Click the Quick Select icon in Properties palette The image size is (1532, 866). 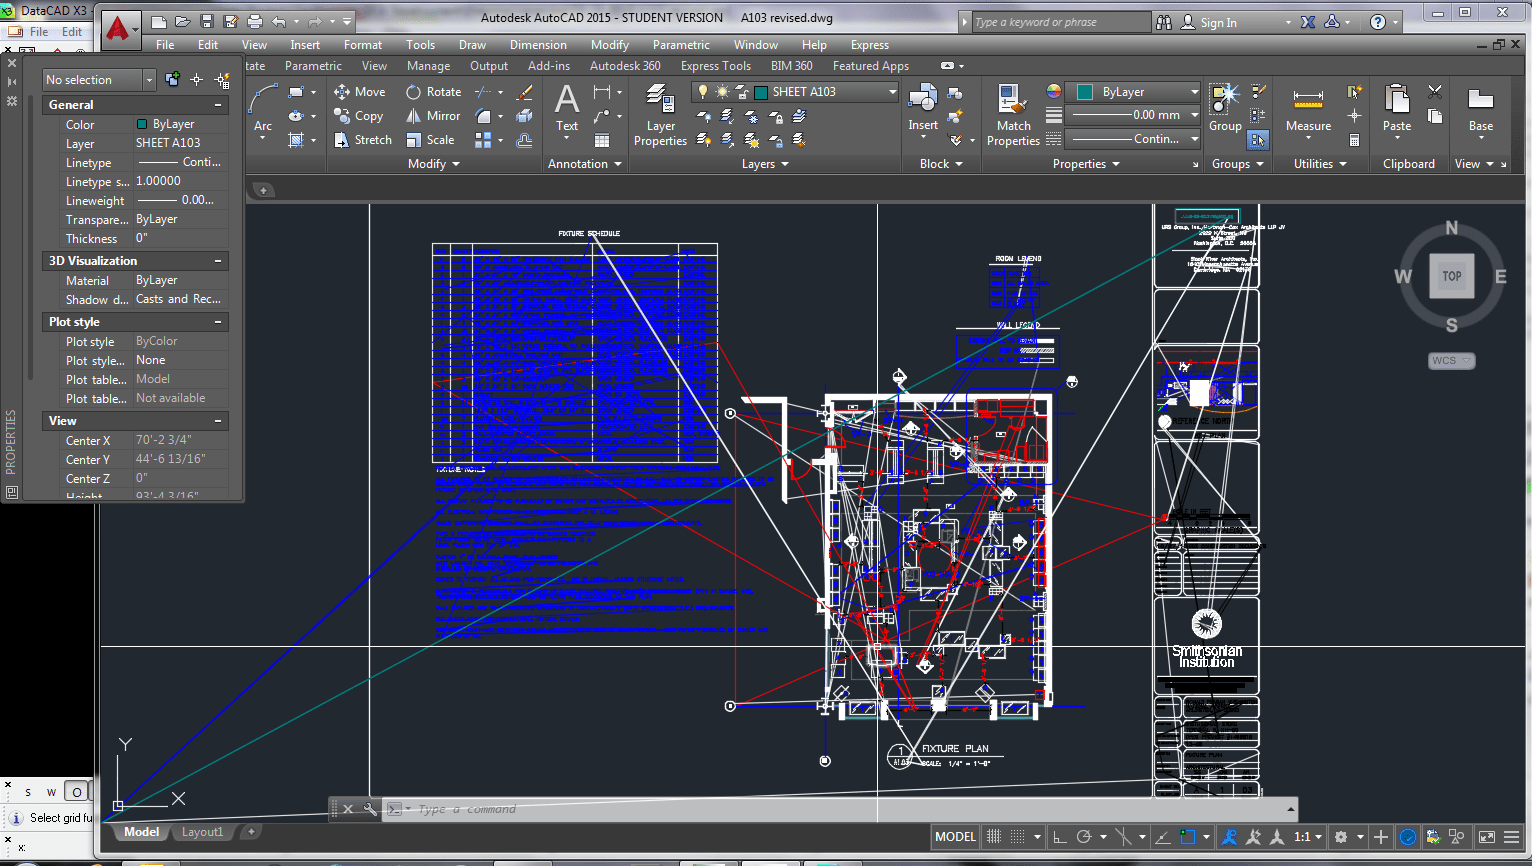[222, 80]
